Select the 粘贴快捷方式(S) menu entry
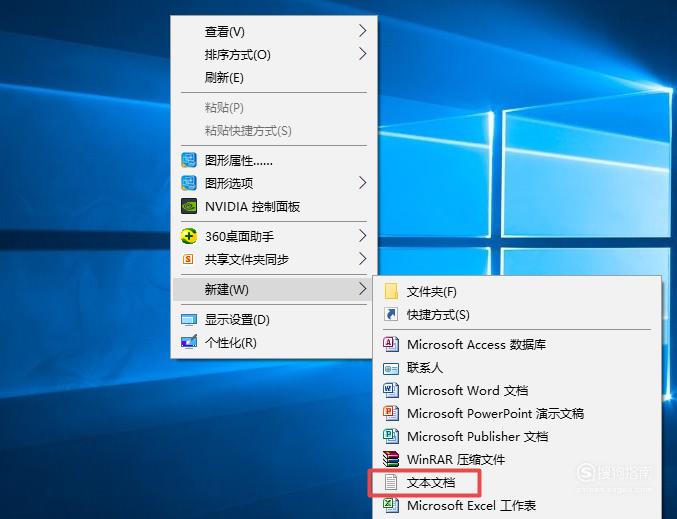This screenshot has width=677, height=519. tap(273, 130)
